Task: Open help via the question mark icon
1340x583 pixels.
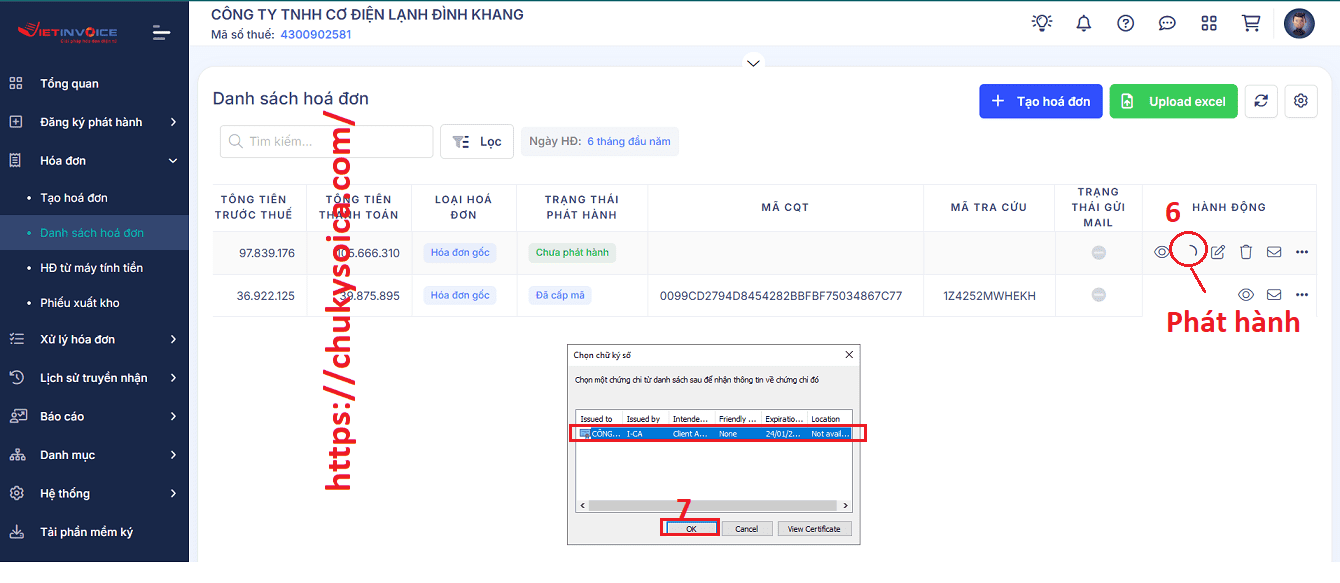Action: [1126, 23]
